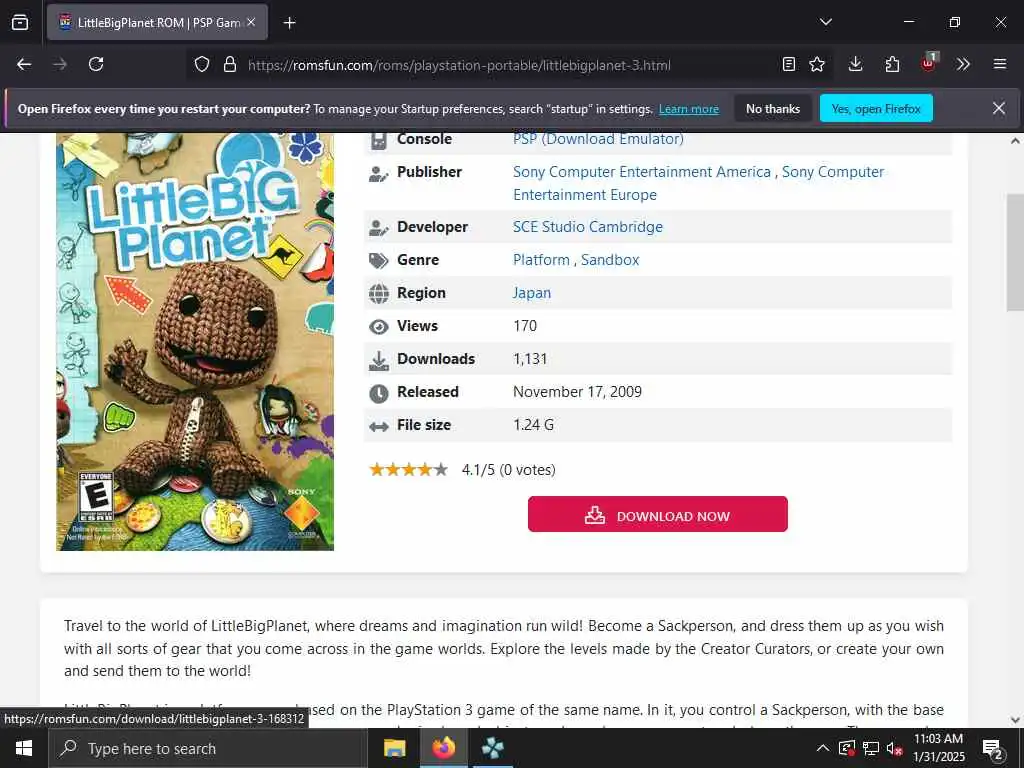Open Sony Computer Entertainment Europe link
Screen dimensions: 1024x768
pyautogui.click(x=698, y=184)
